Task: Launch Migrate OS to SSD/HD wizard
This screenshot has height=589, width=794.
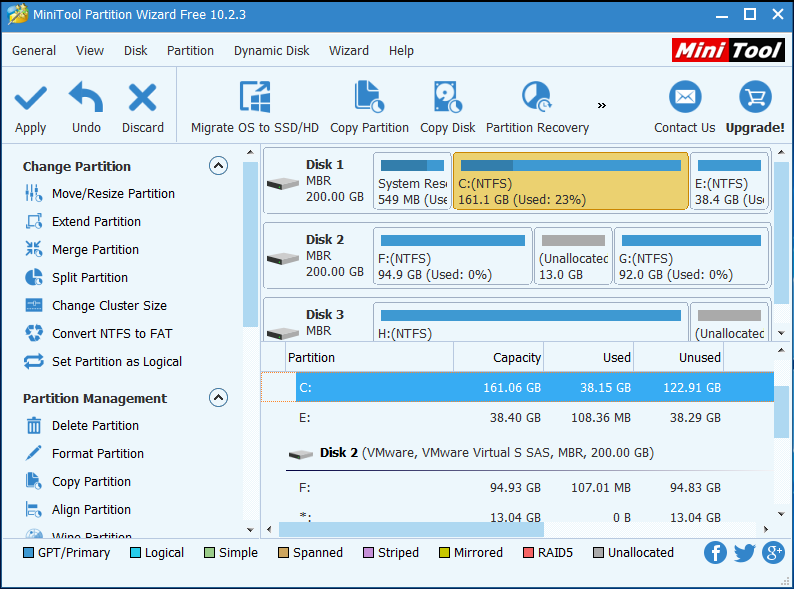Action: (x=255, y=108)
